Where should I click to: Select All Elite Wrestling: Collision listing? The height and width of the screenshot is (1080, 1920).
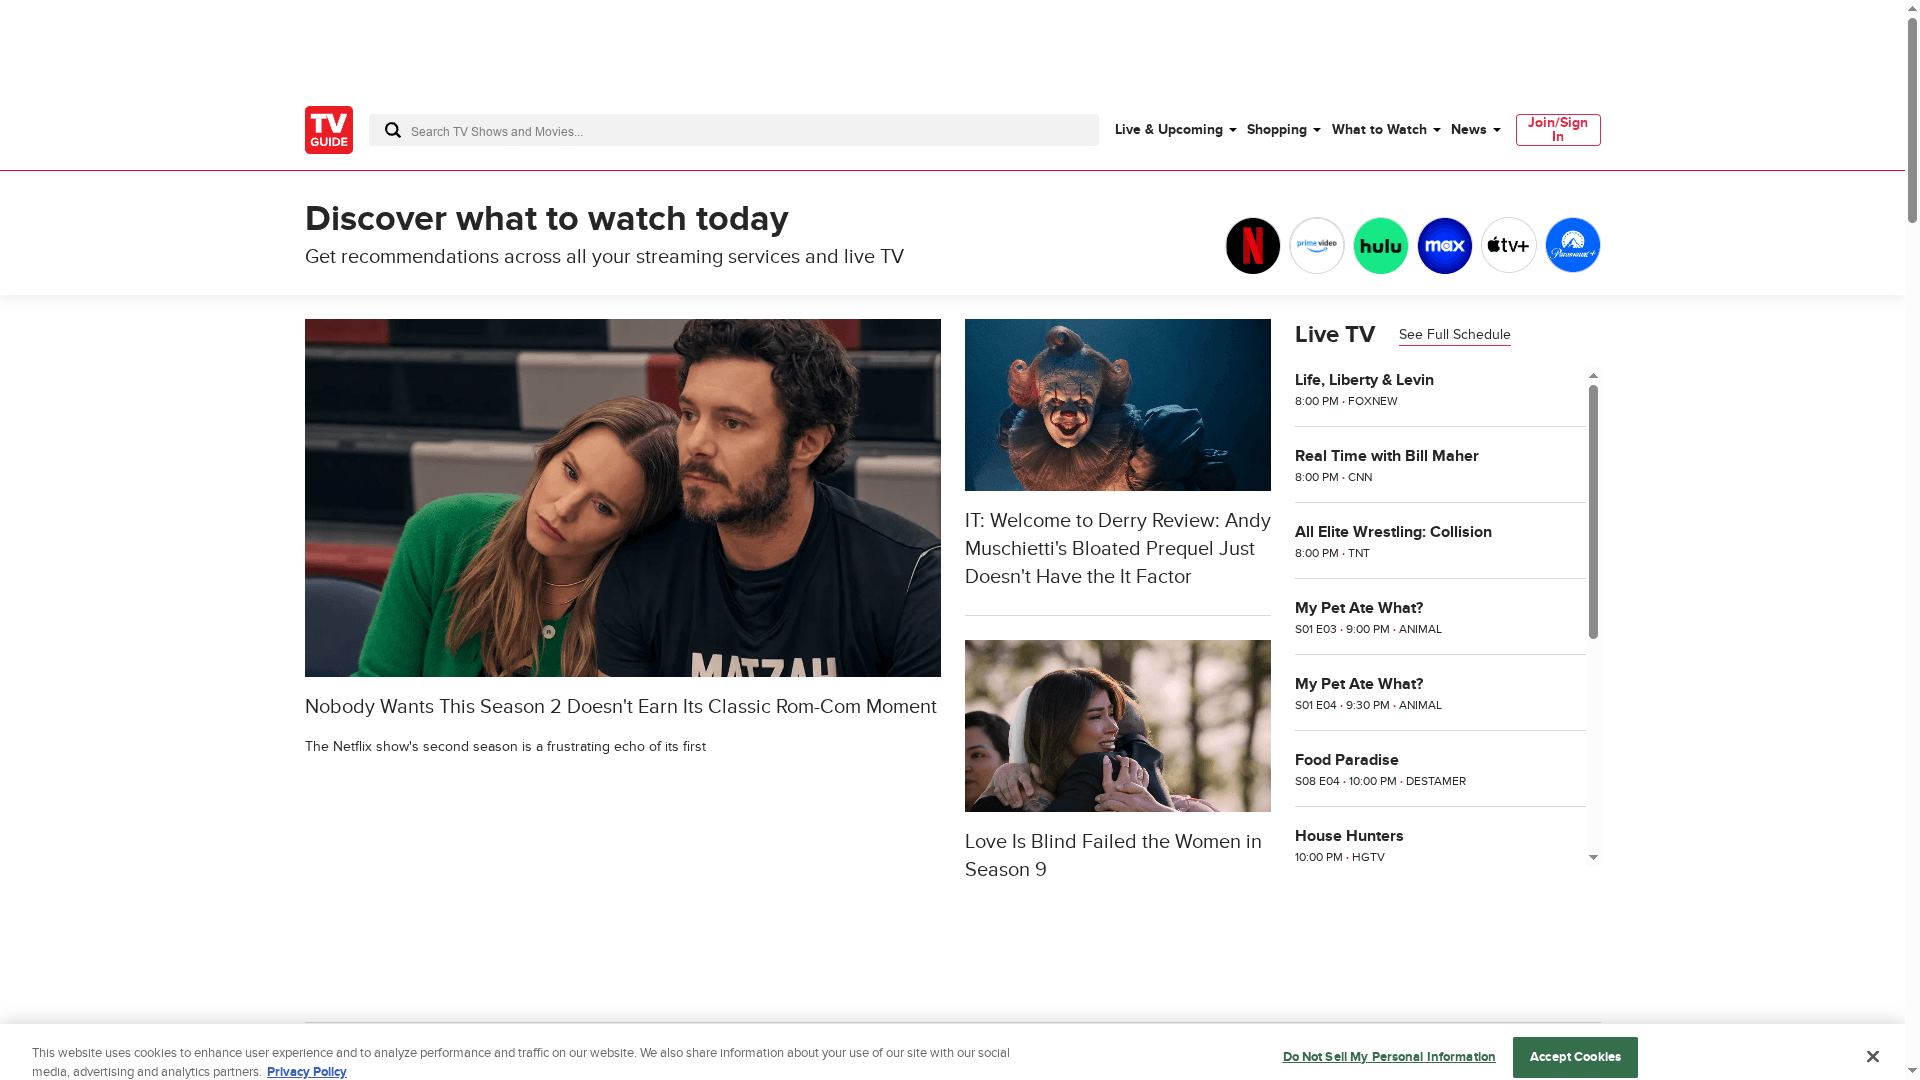[1439, 542]
